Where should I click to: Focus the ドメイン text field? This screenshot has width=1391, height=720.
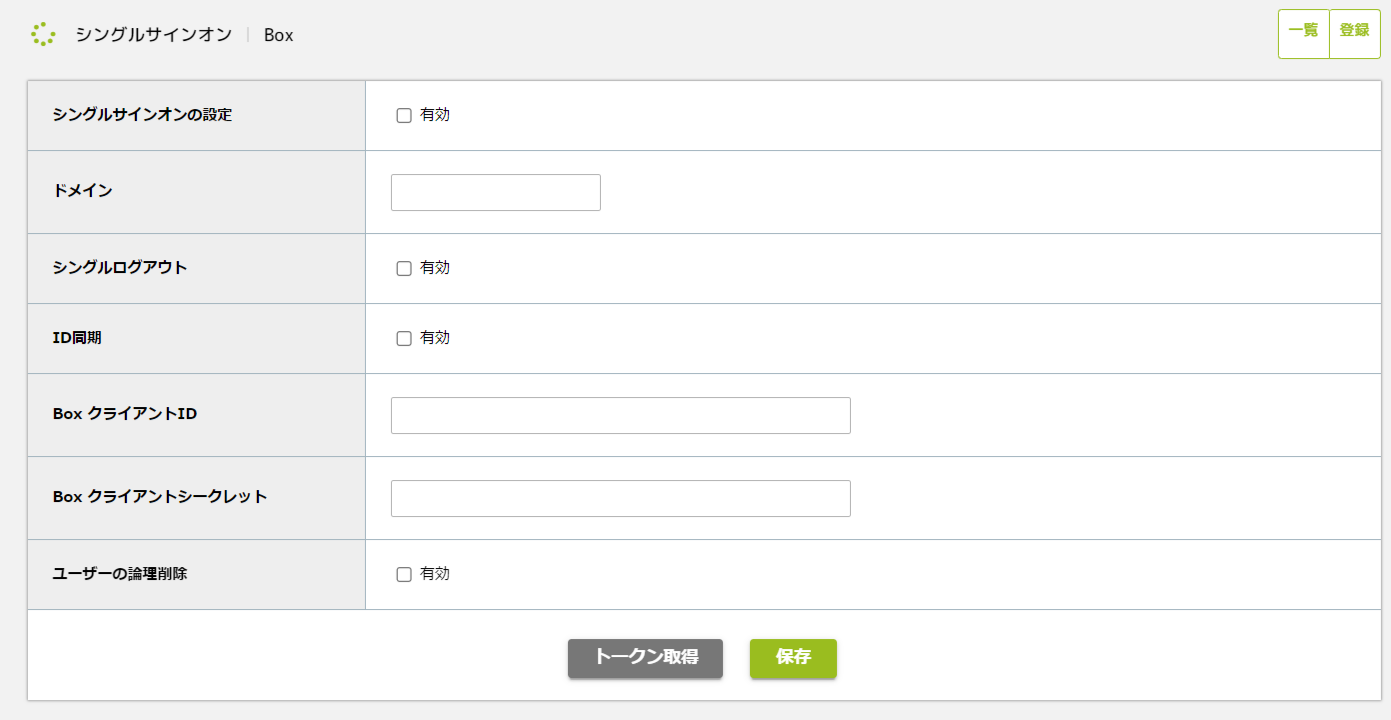496,193
